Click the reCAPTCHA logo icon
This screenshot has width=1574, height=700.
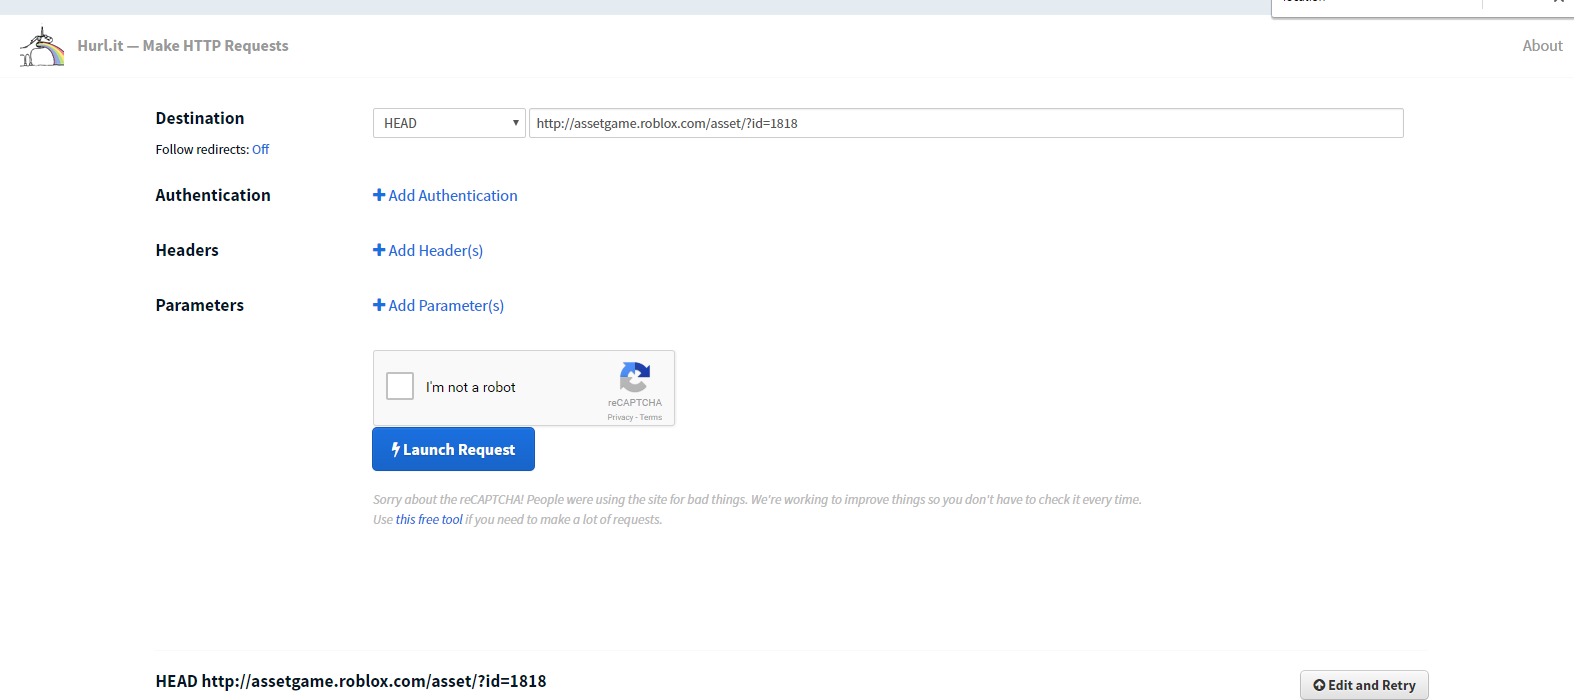tap(635, 377)
